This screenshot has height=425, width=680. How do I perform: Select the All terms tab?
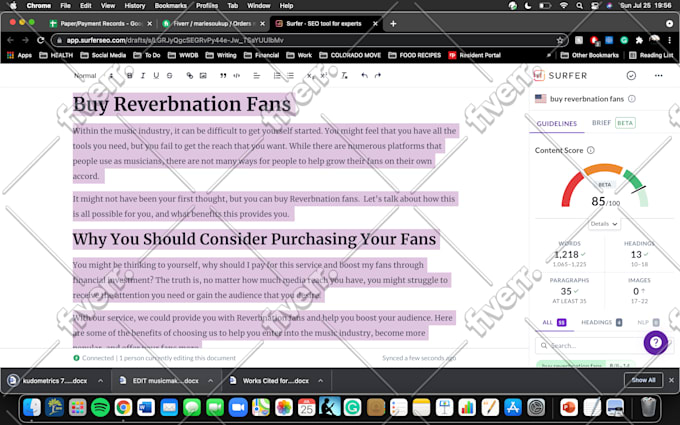coord(554,322)
